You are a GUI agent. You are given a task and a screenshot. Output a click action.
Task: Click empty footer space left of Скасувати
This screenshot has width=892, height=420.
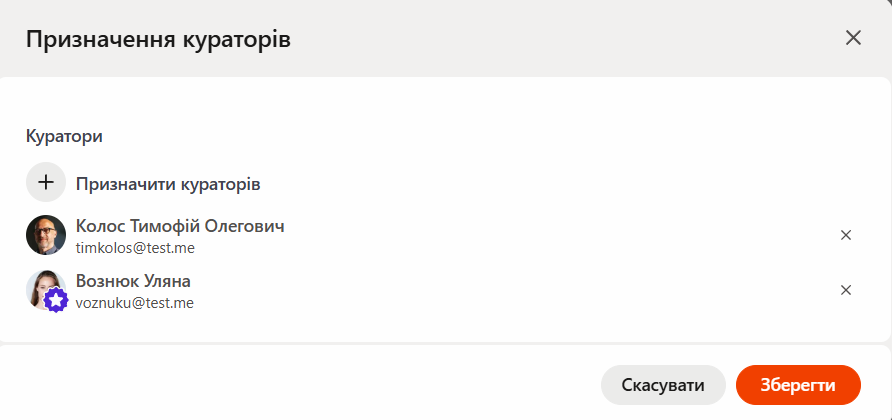pyautogui.click(x=300, y=385)
